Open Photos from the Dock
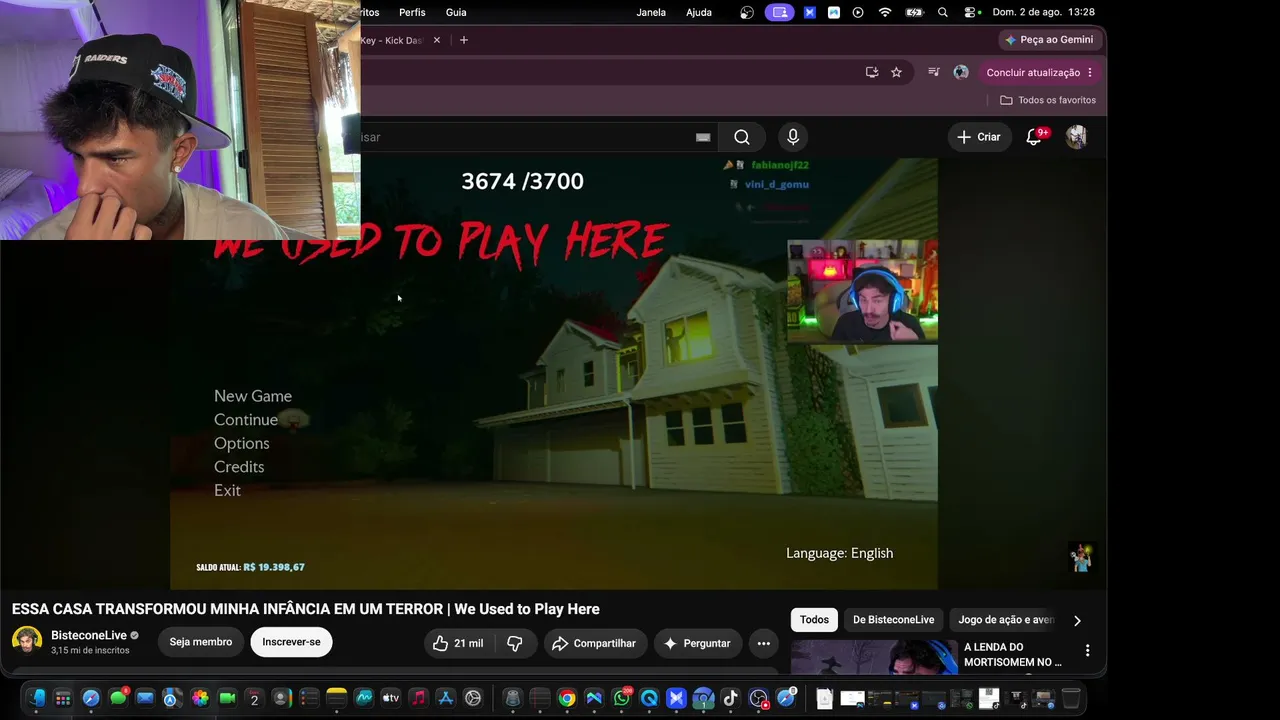 click(200, 698)
